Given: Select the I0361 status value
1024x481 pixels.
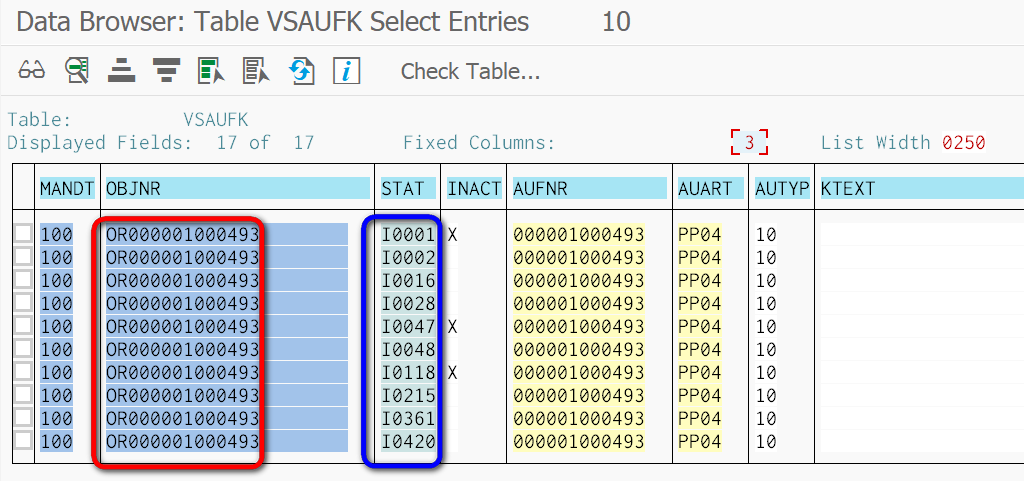Looking at the screenshot, I should coord(408,418).
